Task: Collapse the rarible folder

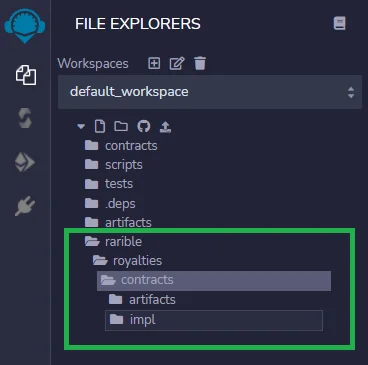Action: (113, 241)
